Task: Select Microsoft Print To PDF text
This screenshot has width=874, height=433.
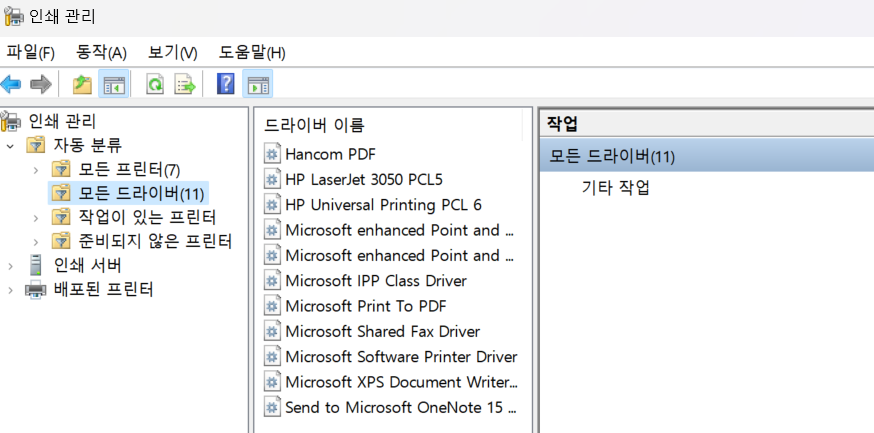Action: click(x=366, y=306)
